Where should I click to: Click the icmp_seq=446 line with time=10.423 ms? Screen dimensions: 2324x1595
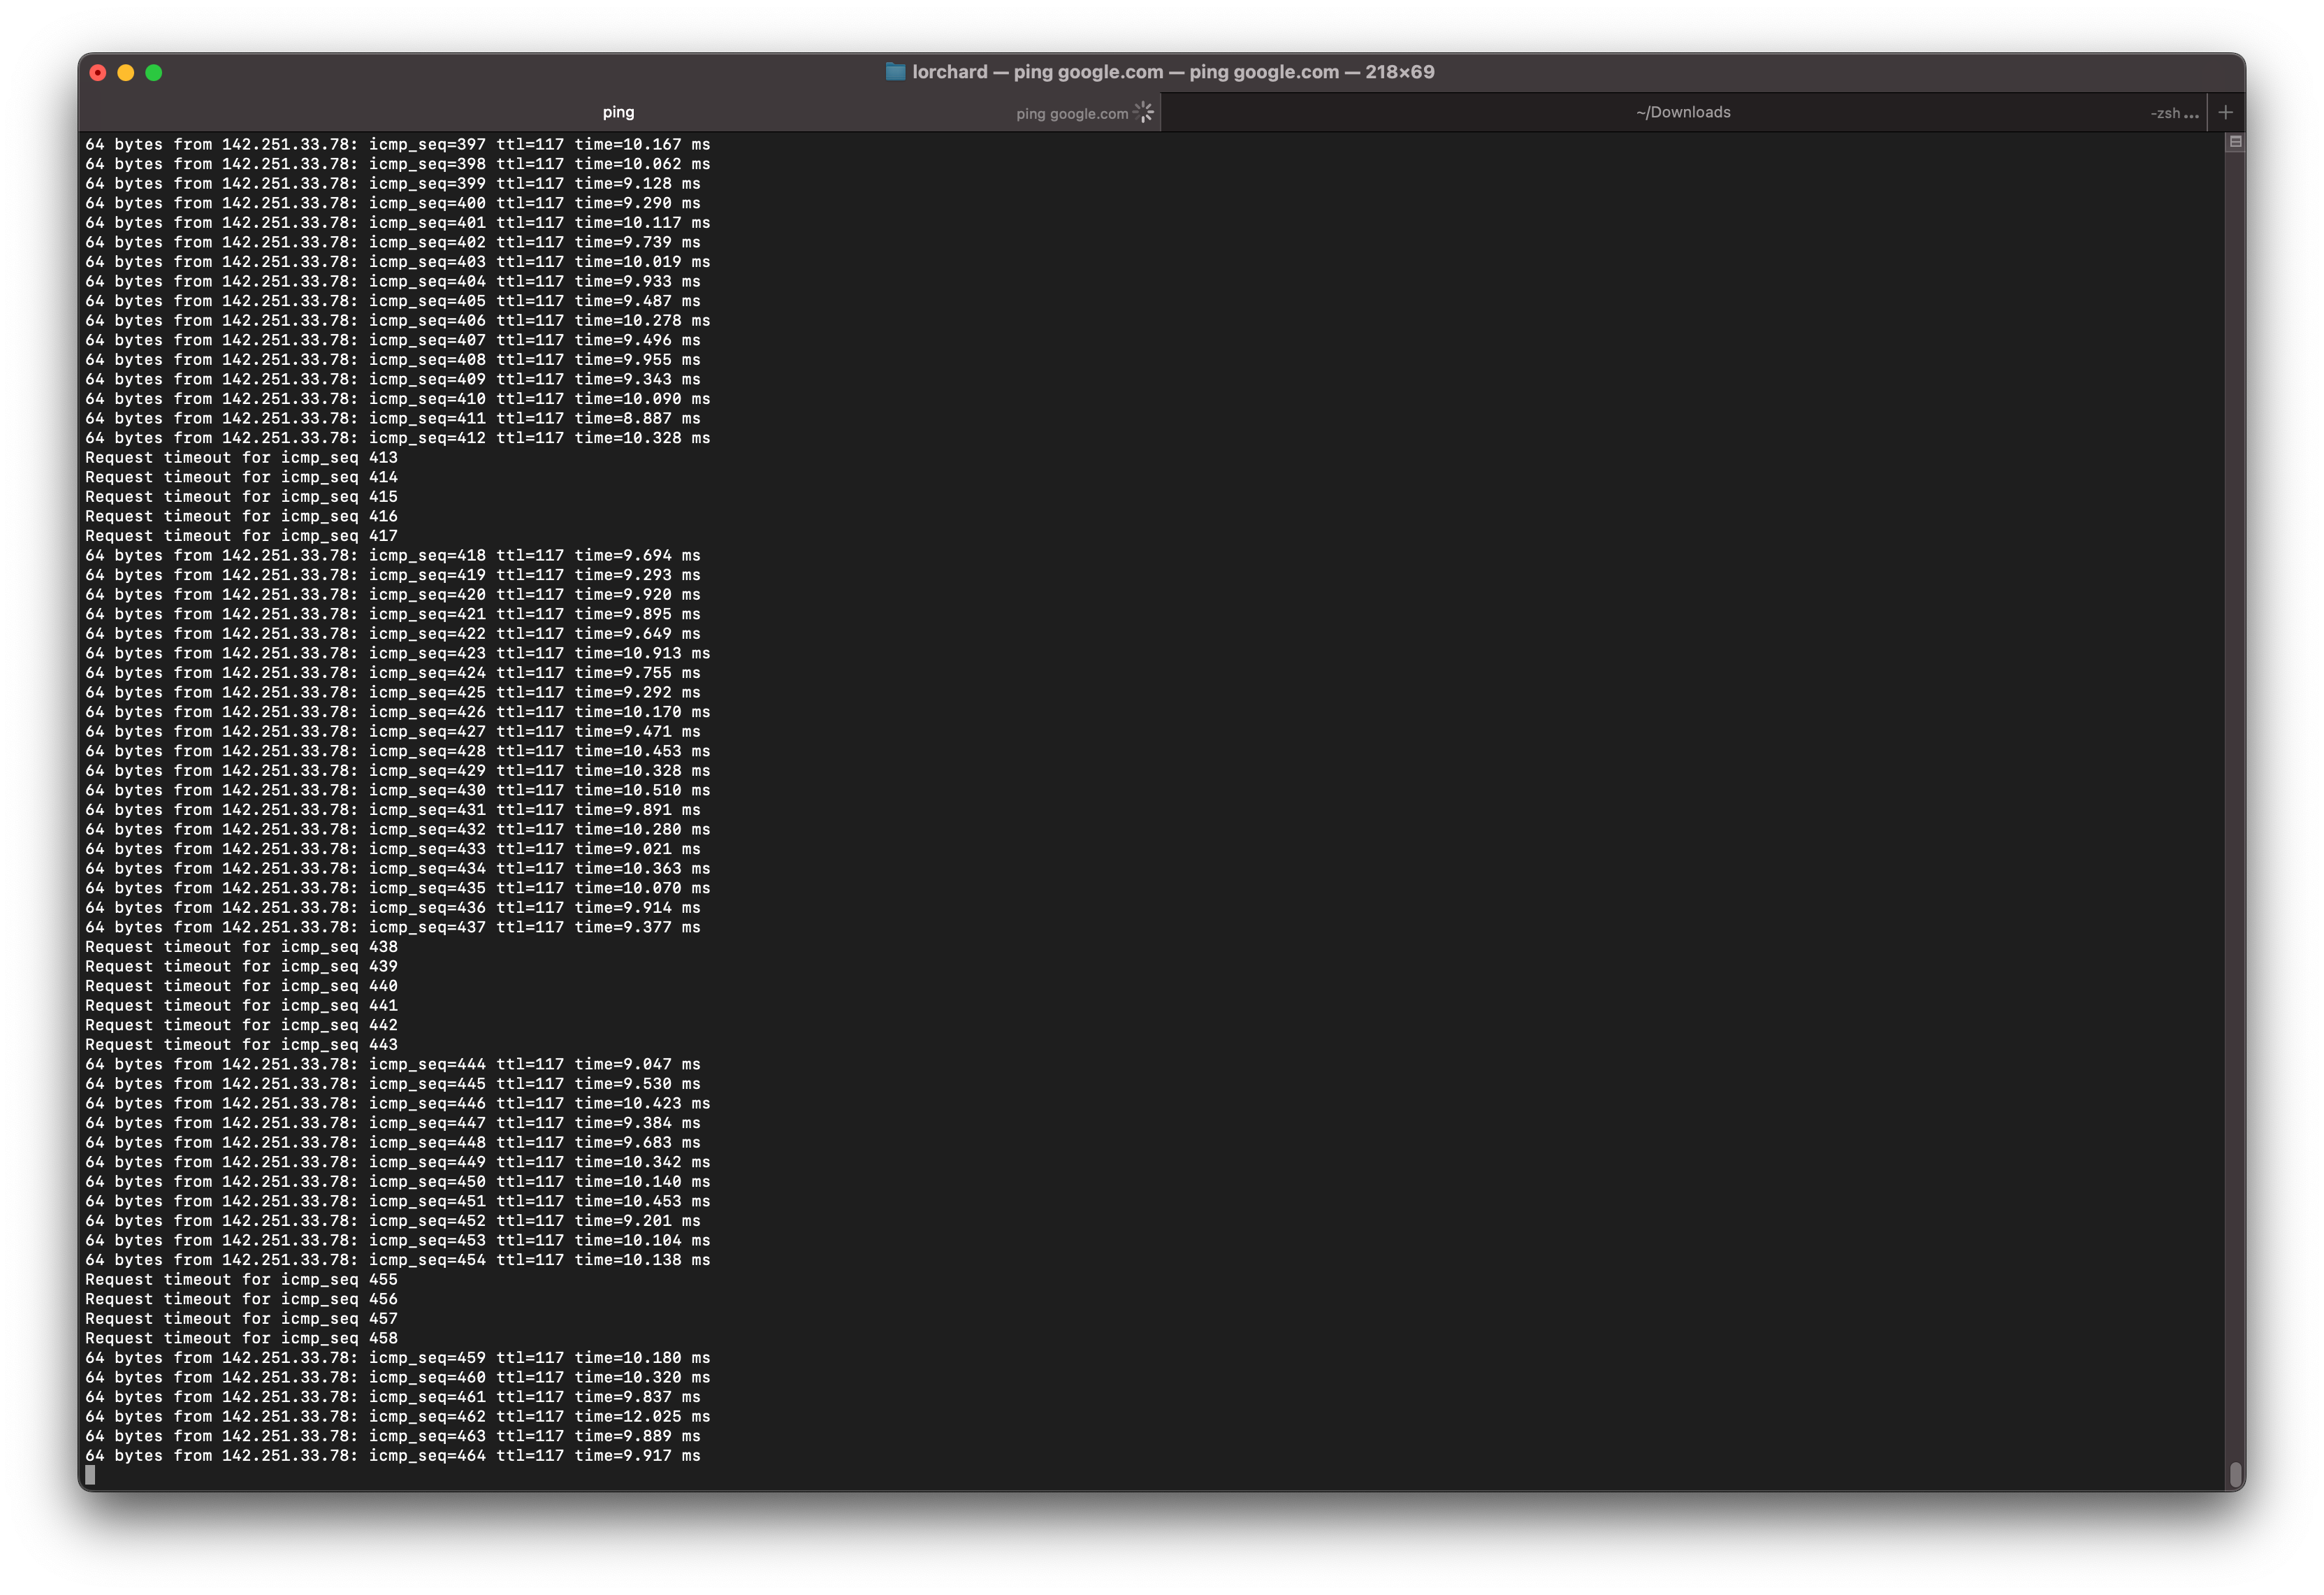(x=397, y=1103)
